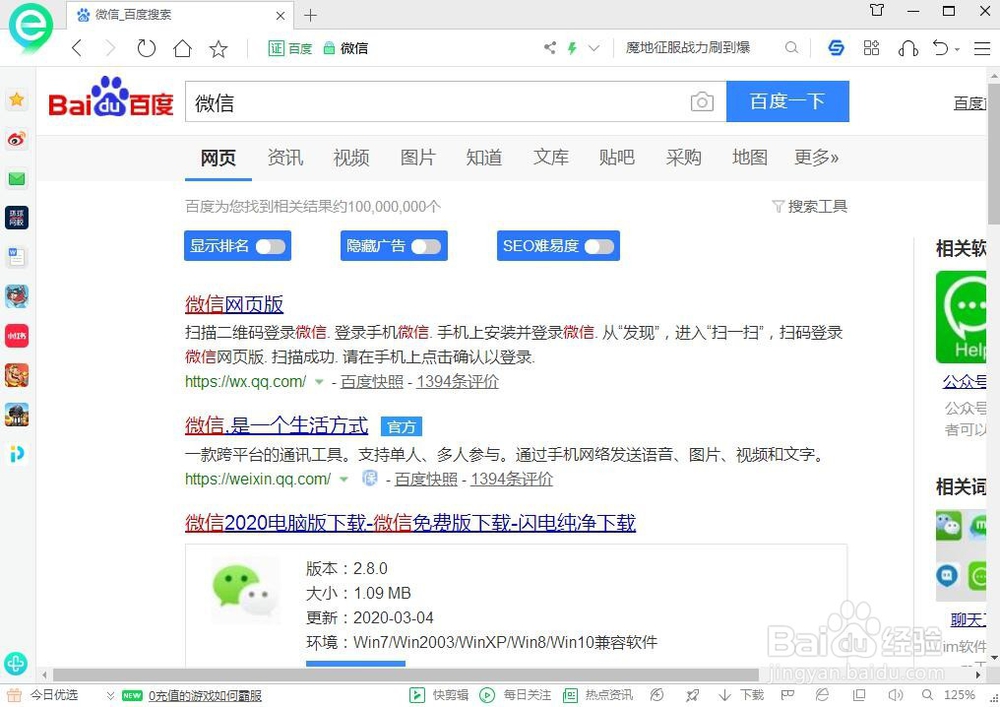Open 百度快照 for the wx.qq.com result
The width and height of the screenshot is (1000, 707).
pos(372,382)
